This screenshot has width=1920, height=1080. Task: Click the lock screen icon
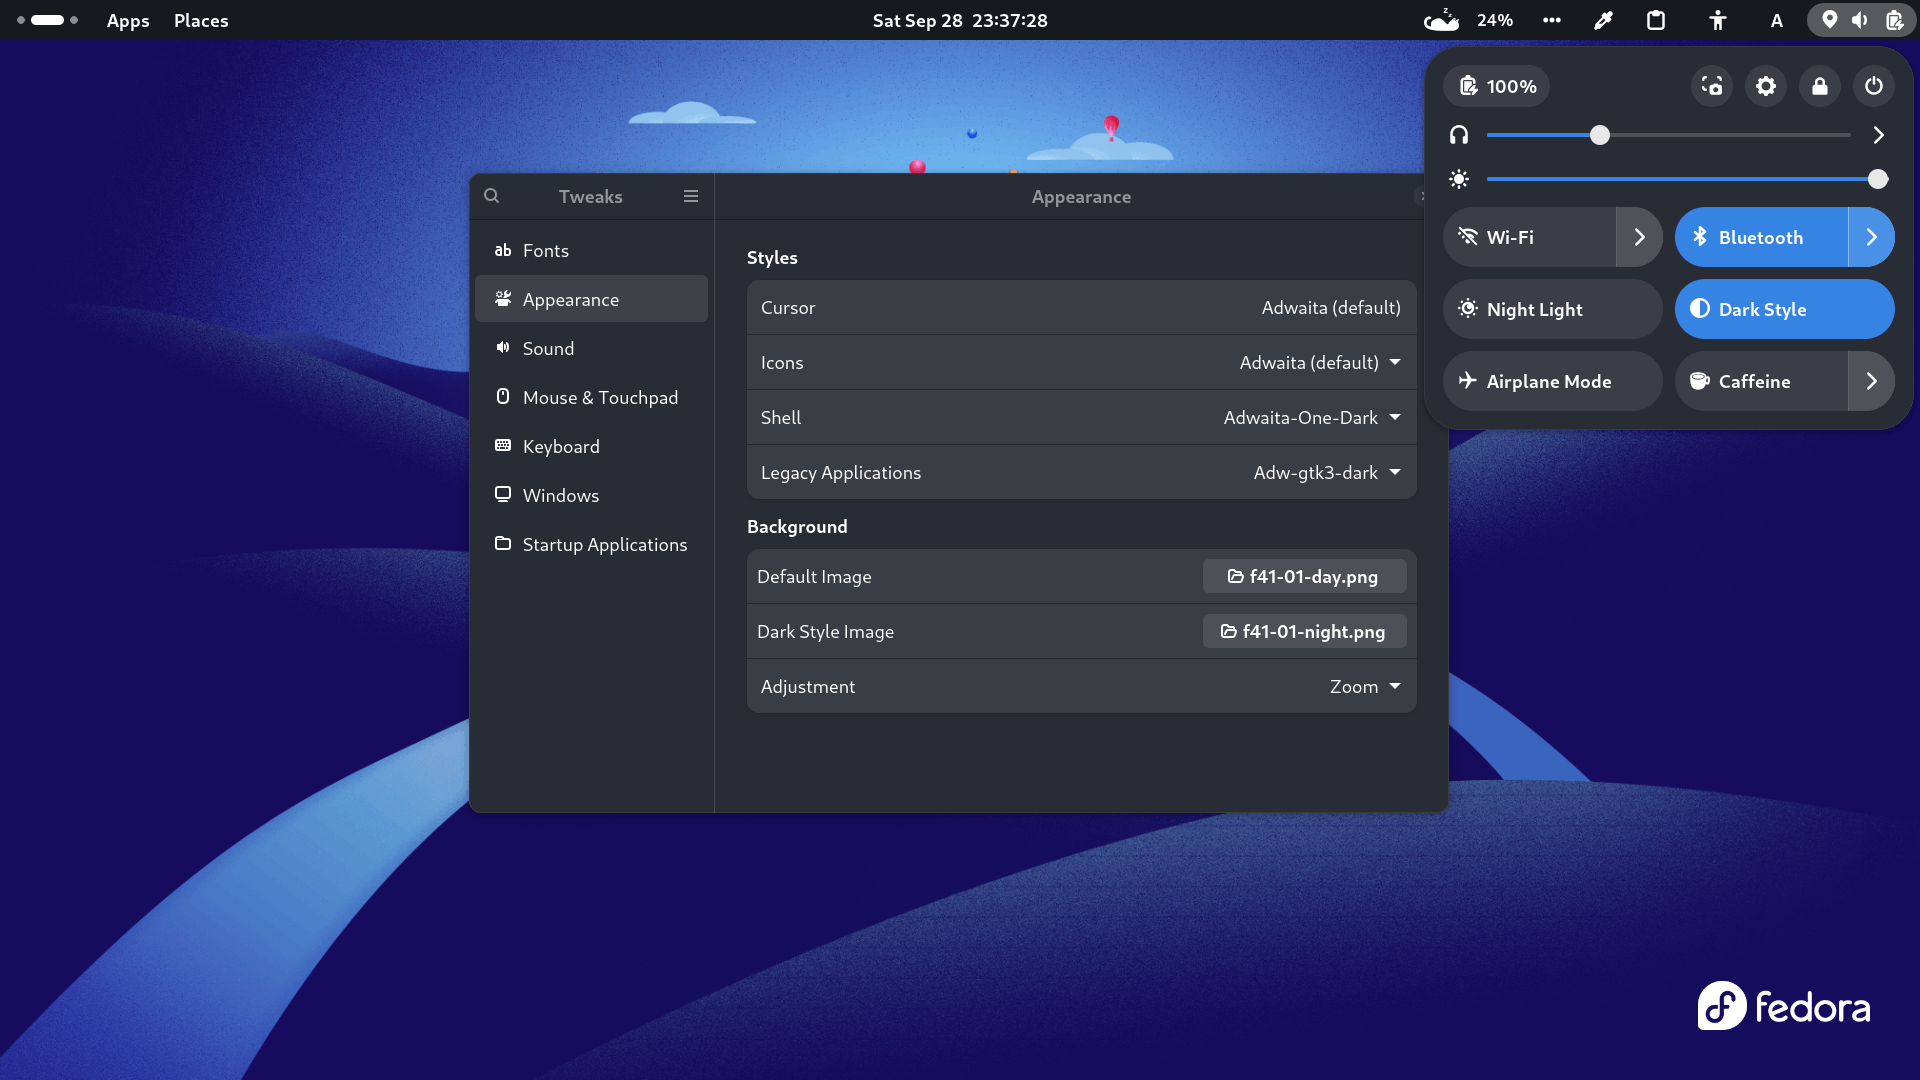[1820, 86]
